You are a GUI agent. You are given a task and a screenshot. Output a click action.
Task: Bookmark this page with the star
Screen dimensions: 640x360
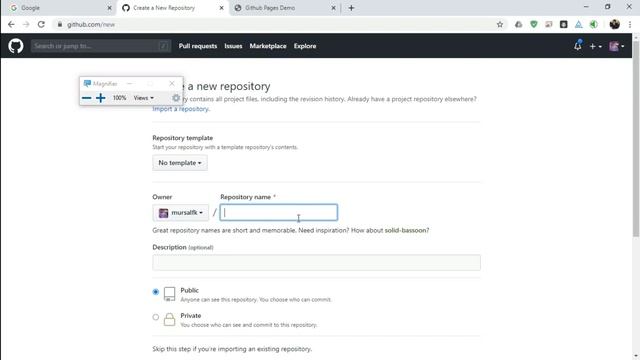click(500, 24)
